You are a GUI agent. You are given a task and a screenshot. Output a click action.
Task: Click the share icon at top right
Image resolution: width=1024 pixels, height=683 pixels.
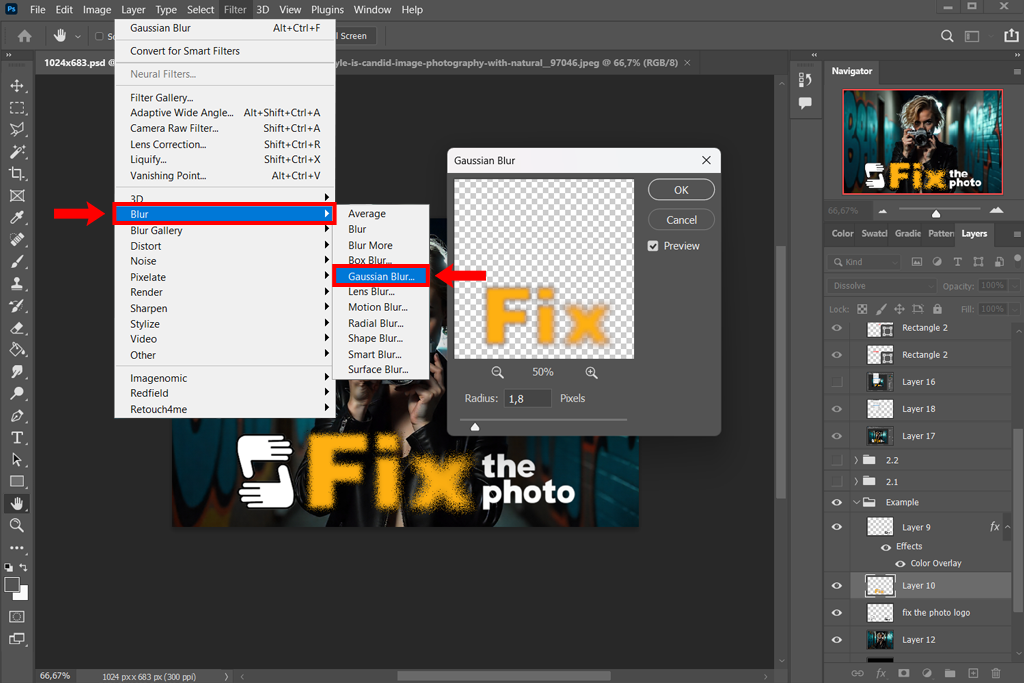click(x=1011, y=35)
